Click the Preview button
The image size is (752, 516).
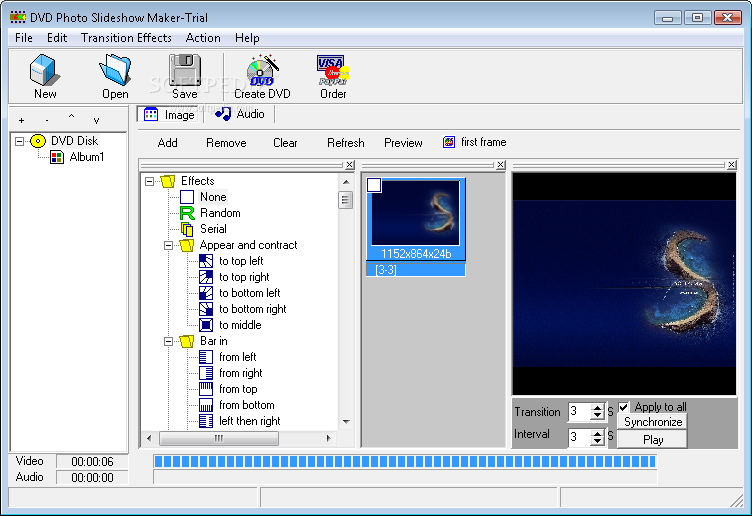click(403, 143)
